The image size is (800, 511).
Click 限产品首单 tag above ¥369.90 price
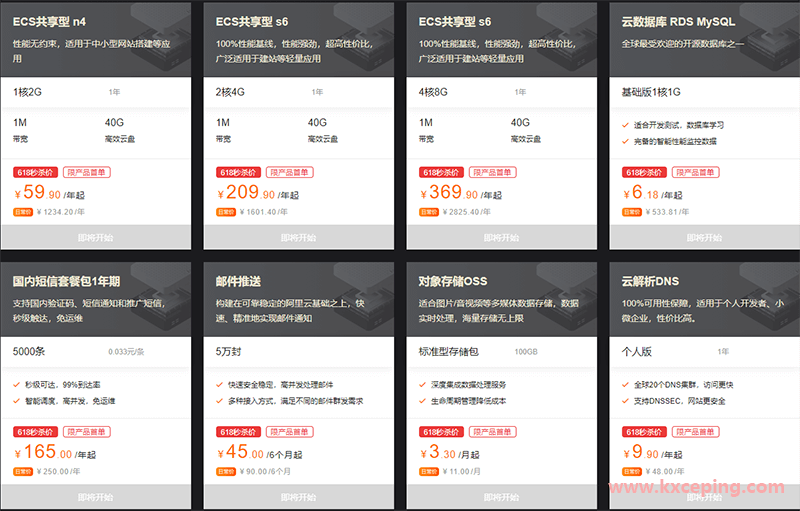click(x=493, y=172)
